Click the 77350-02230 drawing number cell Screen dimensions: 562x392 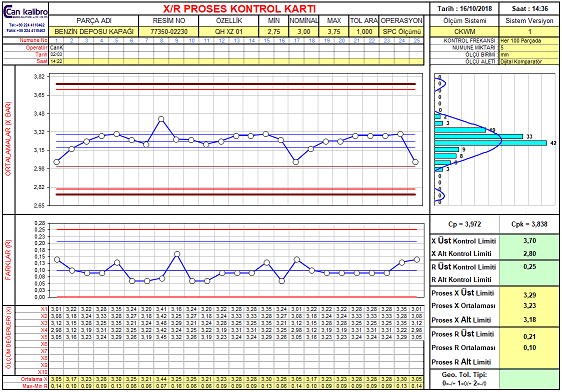[168, 32]
